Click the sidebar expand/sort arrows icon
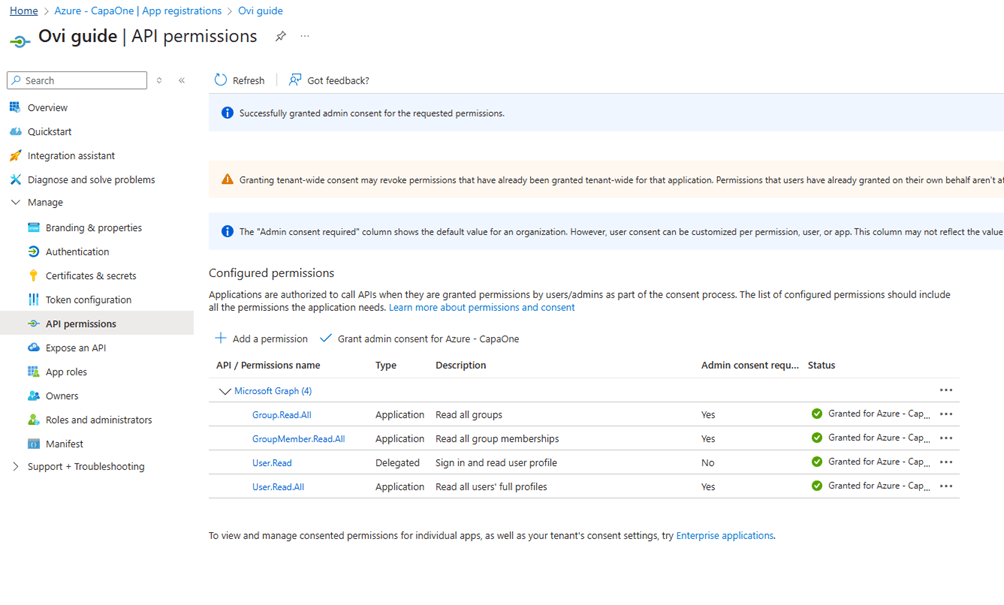This screenshot has height=605, width=1004. 159,81
